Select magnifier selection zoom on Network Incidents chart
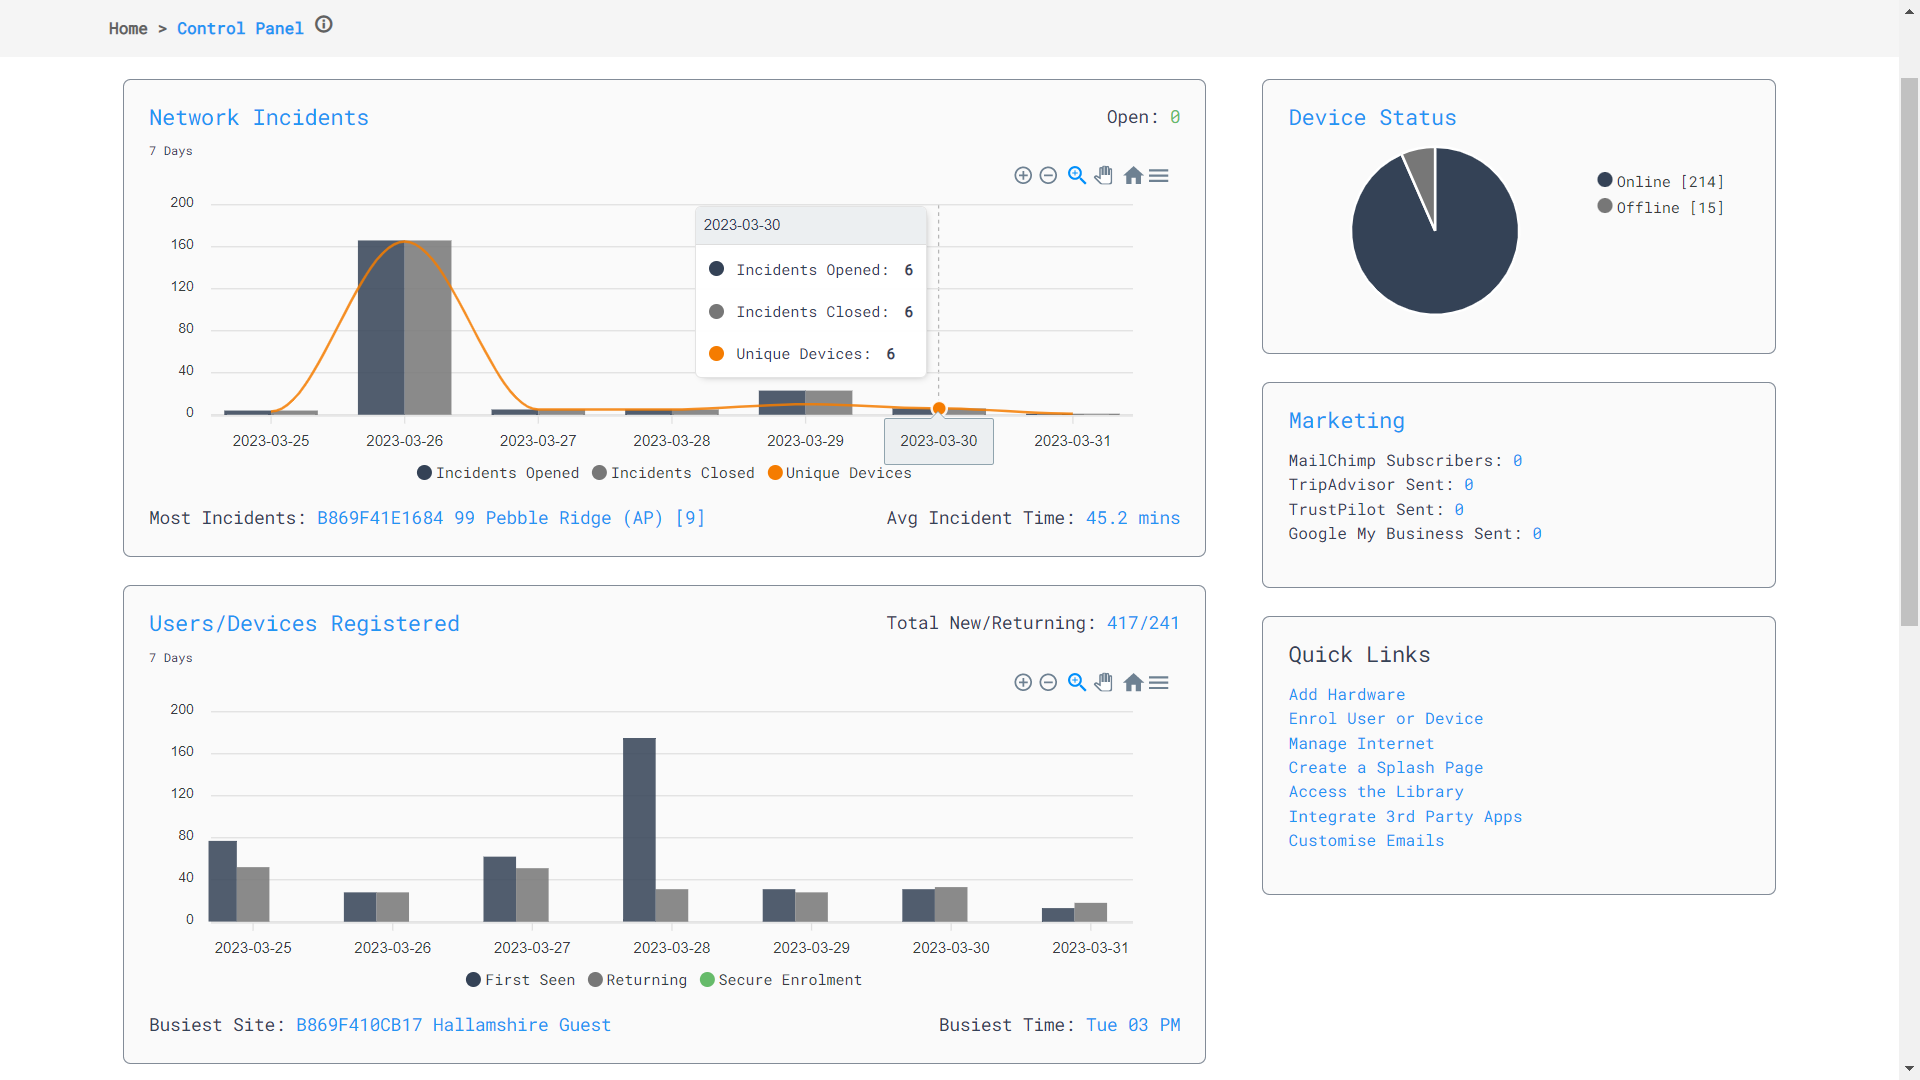The width and height of the screenshot is (1920, 1080). coord(1076,176)
